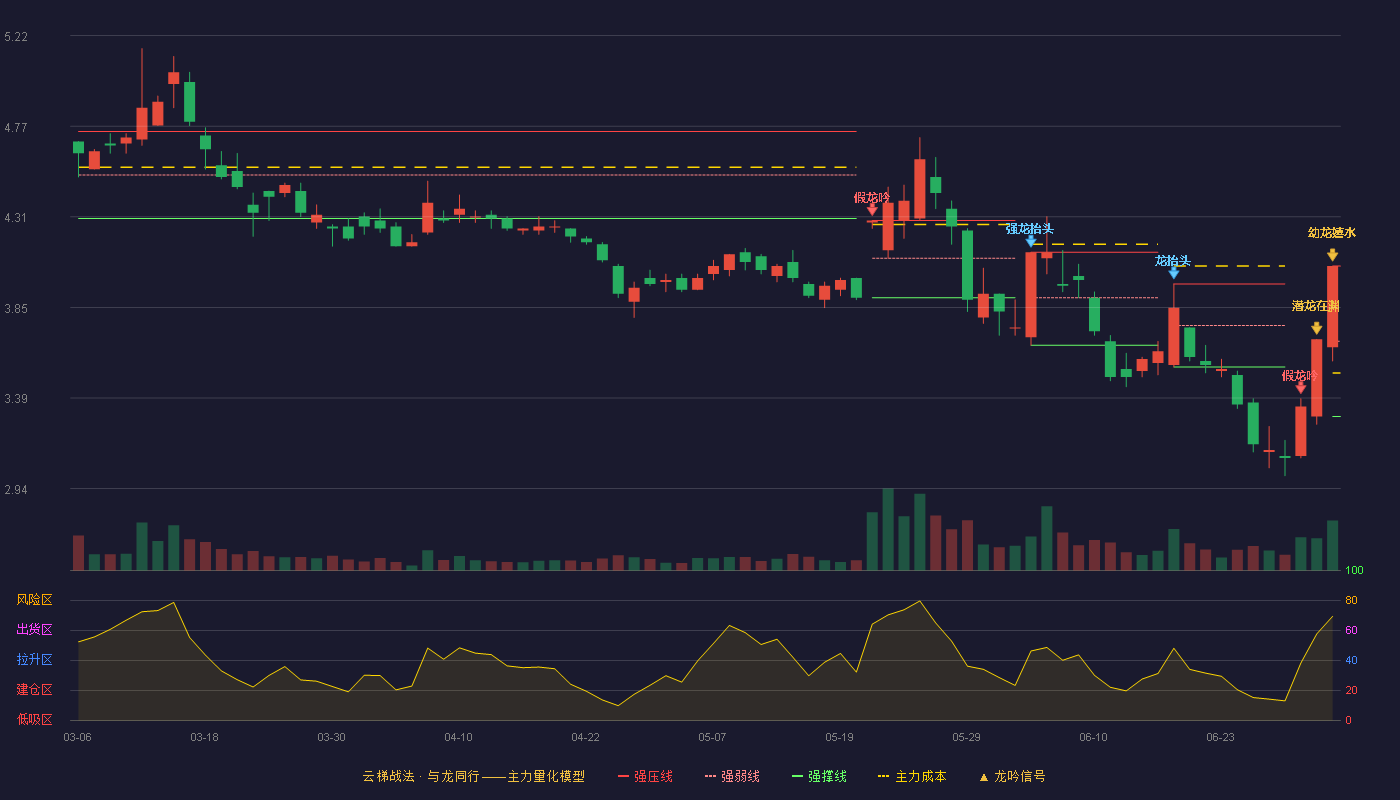Click the 假龙吟 red arrow near 05-19

[x=872, y=209]
